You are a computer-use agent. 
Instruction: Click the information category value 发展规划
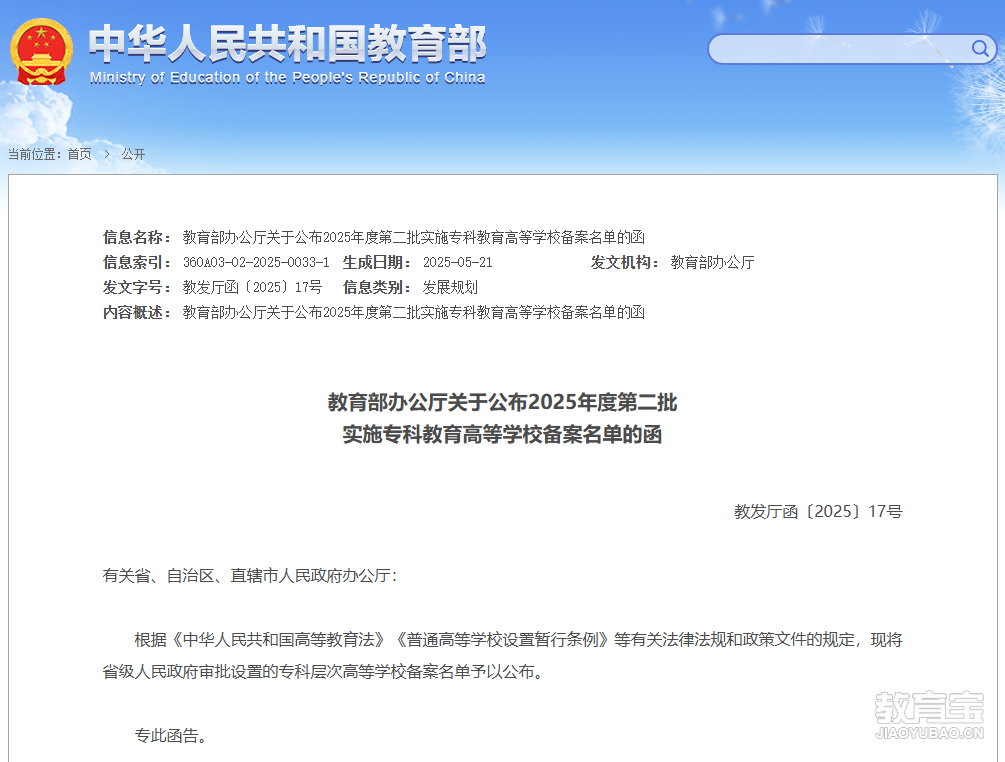coord(450,288)
